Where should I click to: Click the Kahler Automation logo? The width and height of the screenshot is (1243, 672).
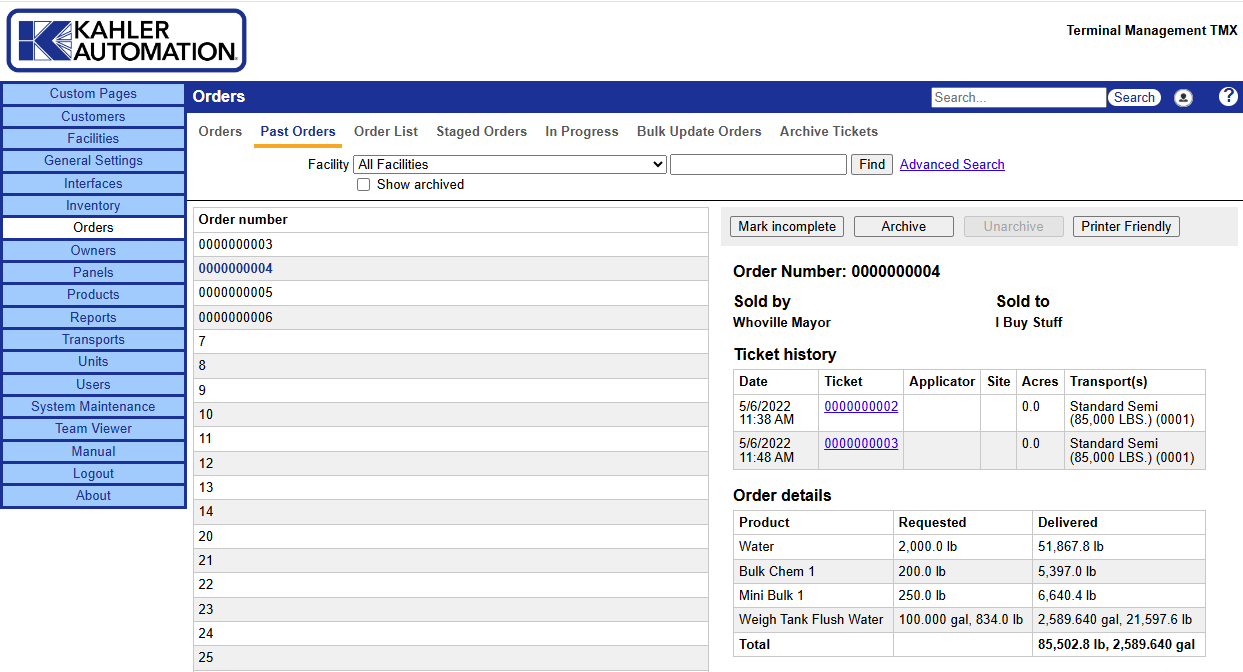[127, 41]
